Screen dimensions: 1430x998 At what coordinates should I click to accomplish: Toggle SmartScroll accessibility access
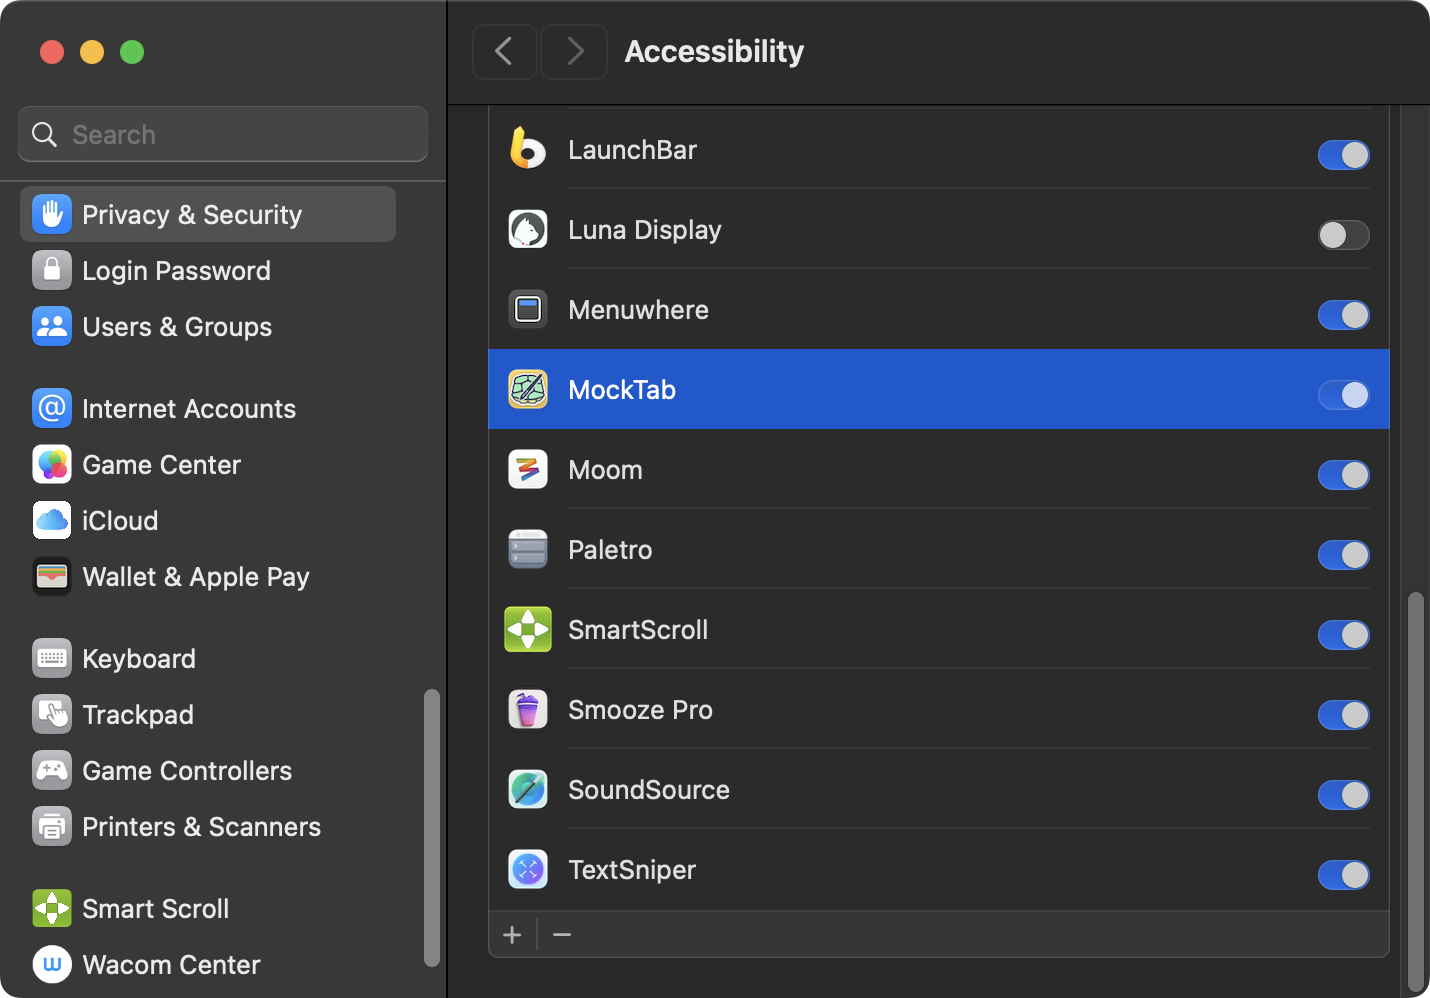coord(1343,635)
